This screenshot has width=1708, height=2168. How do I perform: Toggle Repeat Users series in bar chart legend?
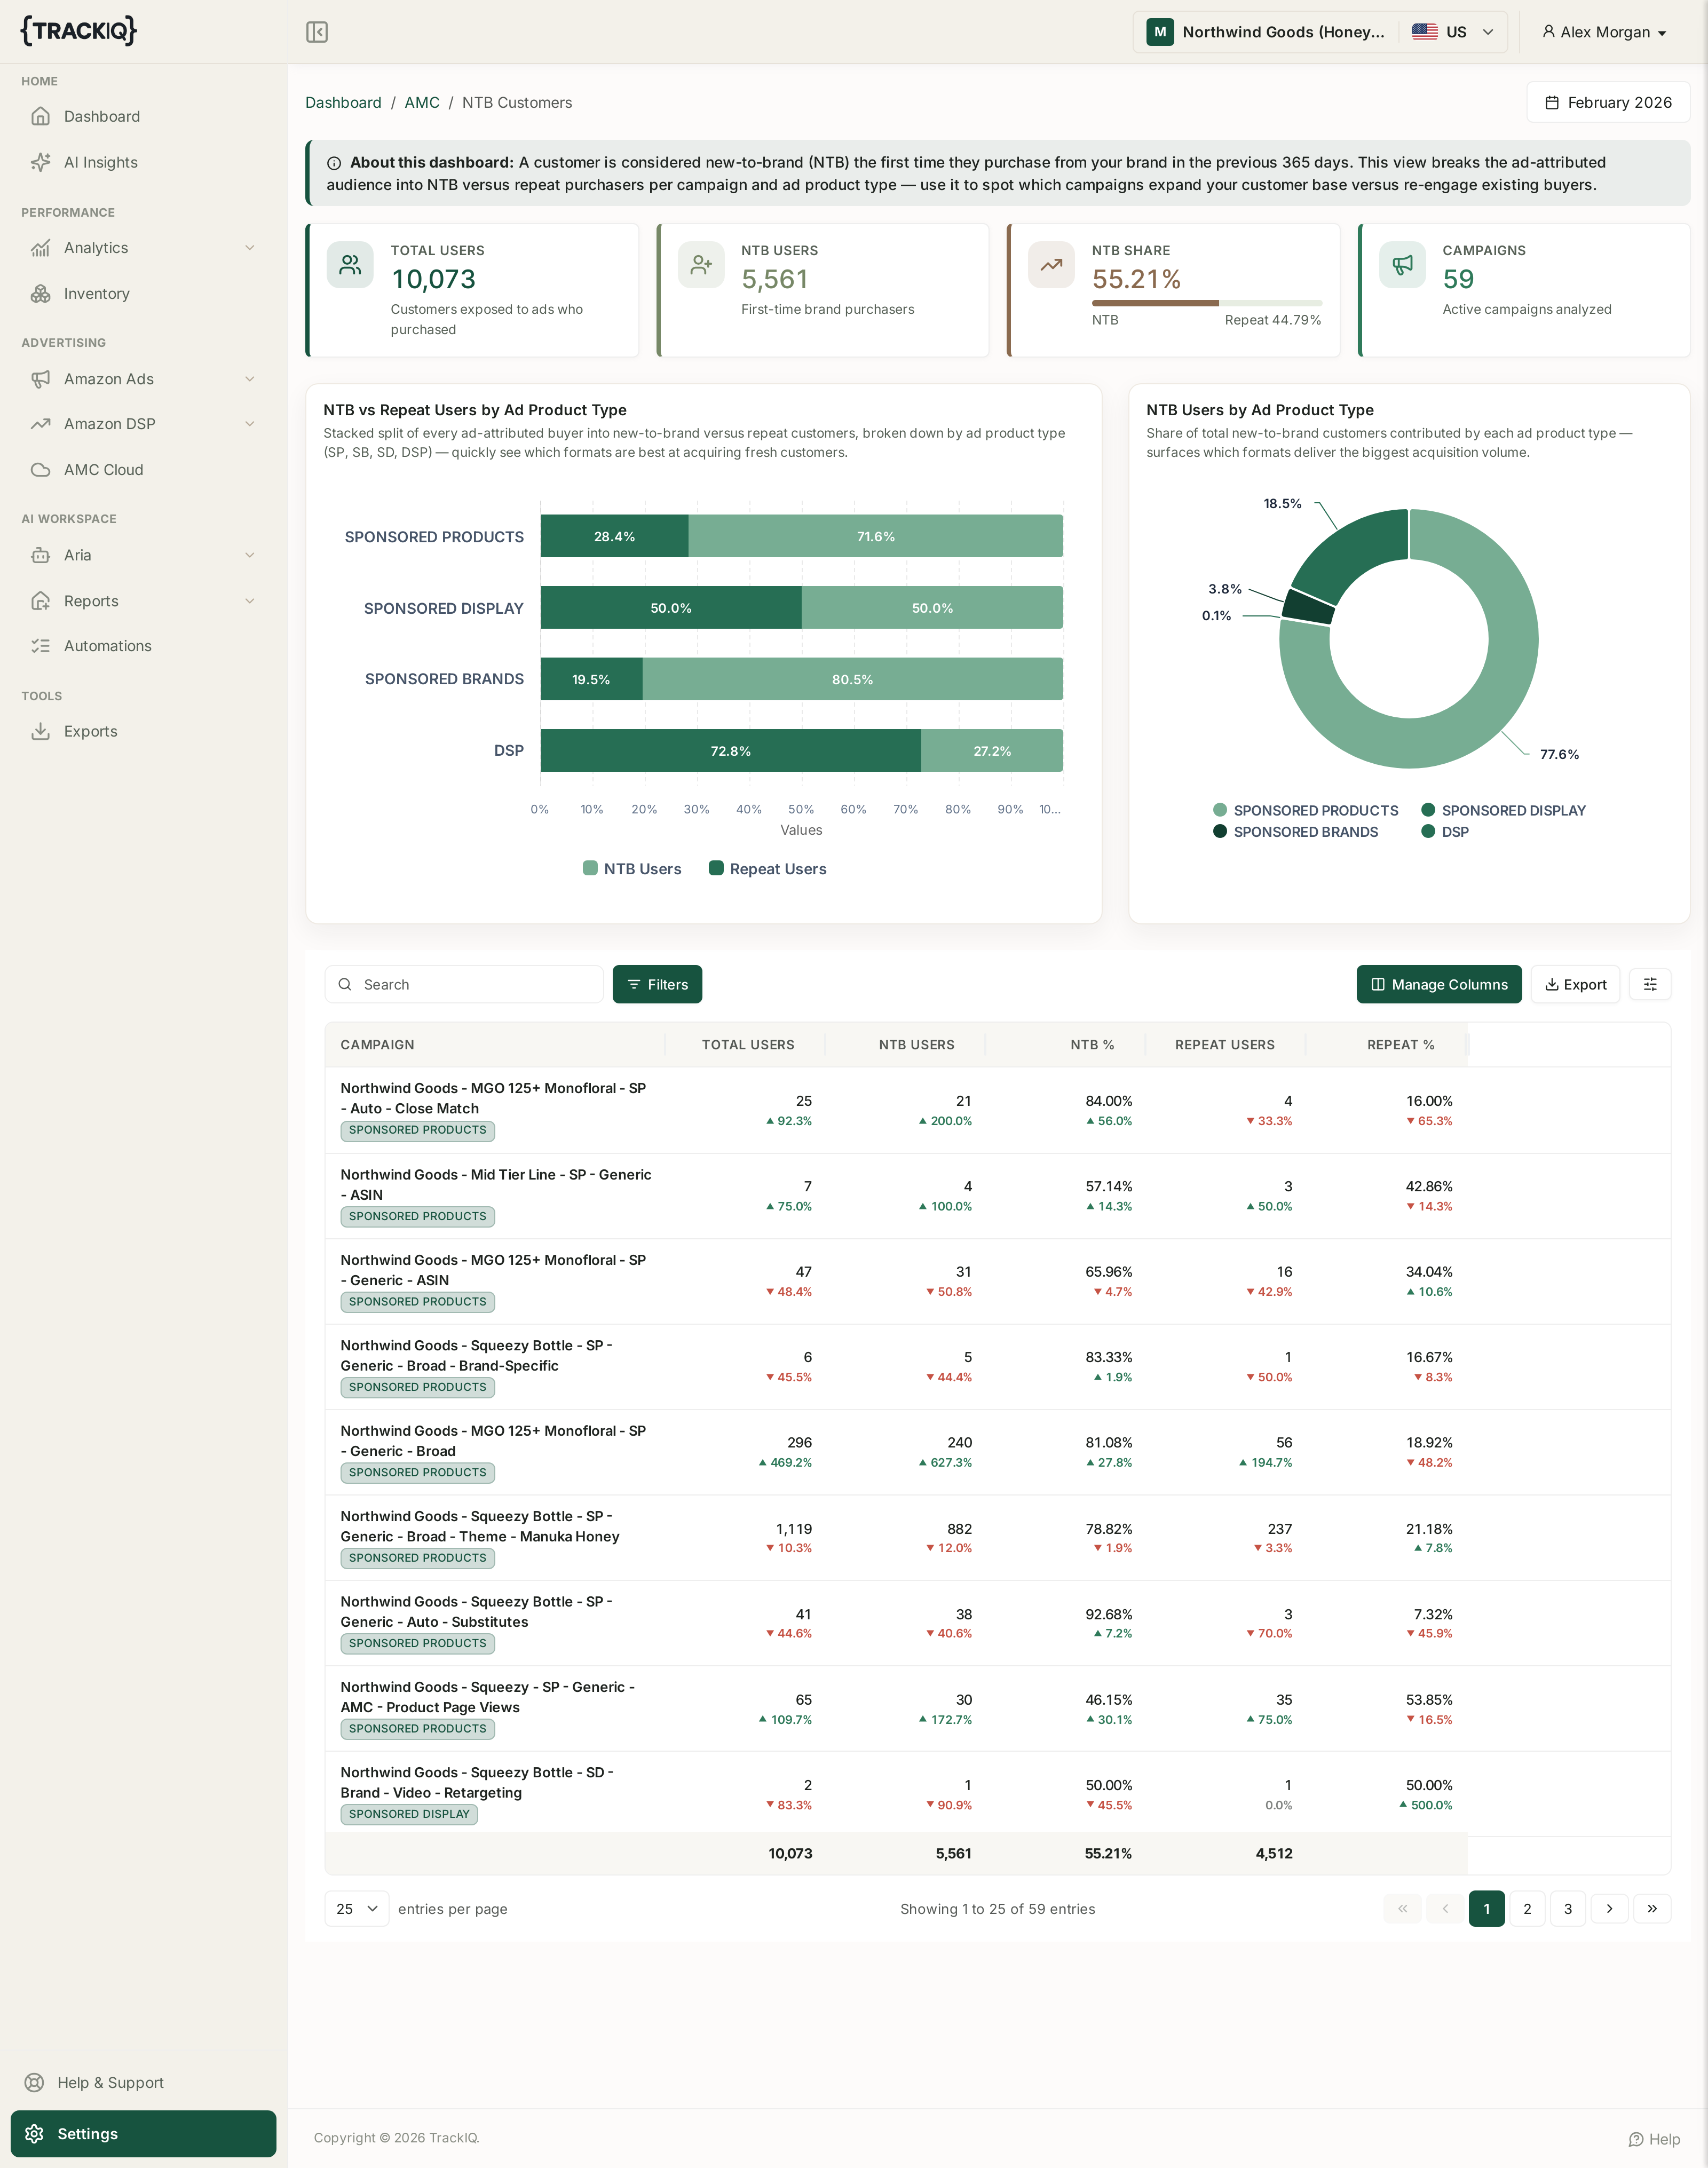pos(768,868)
